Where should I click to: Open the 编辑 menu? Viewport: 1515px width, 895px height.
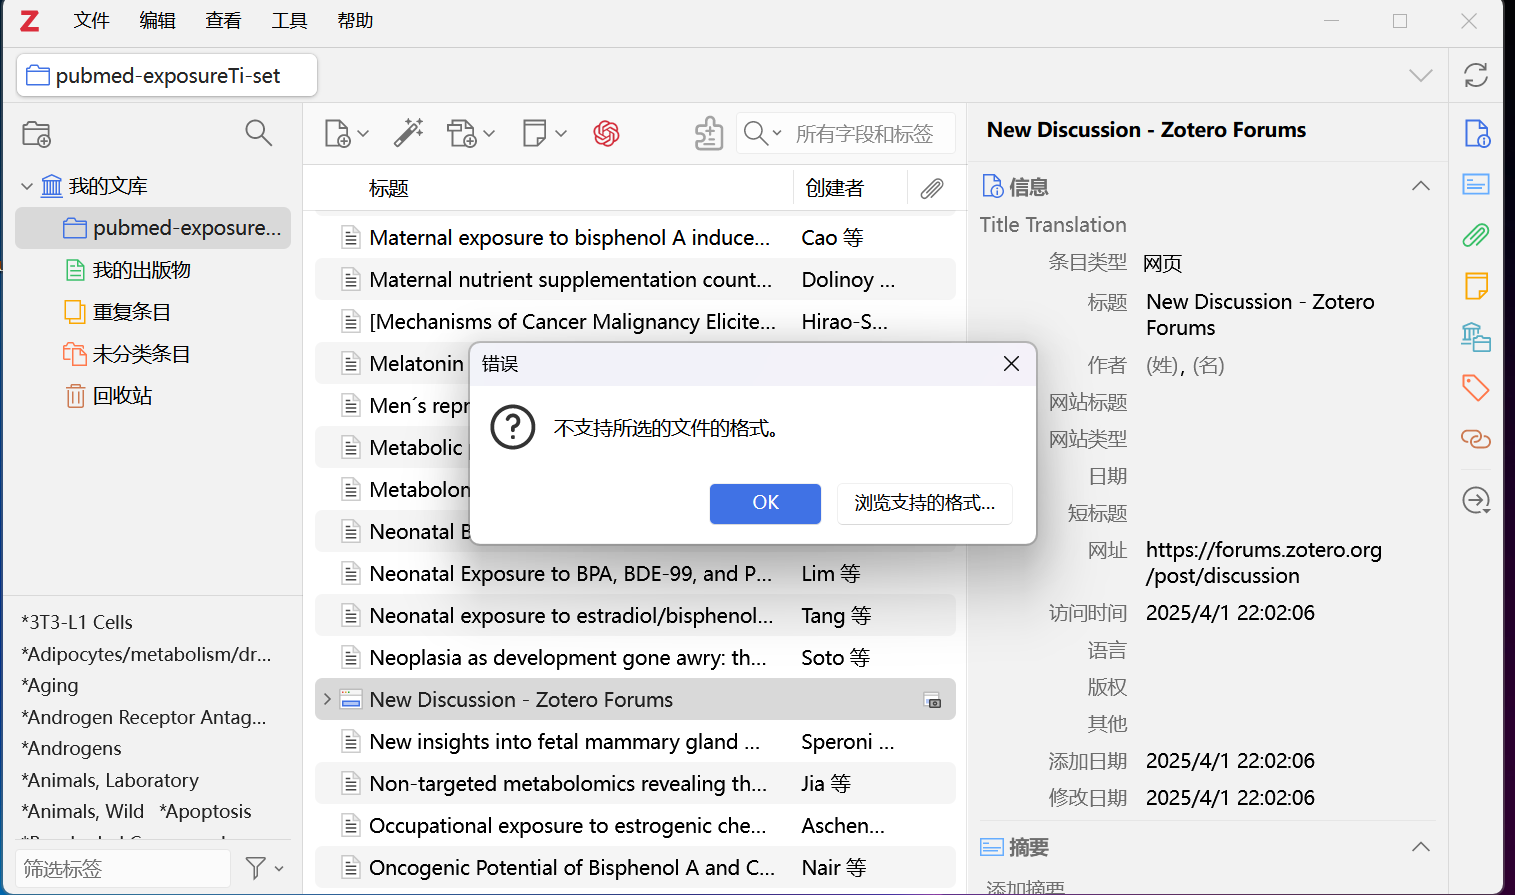[157, 21]
